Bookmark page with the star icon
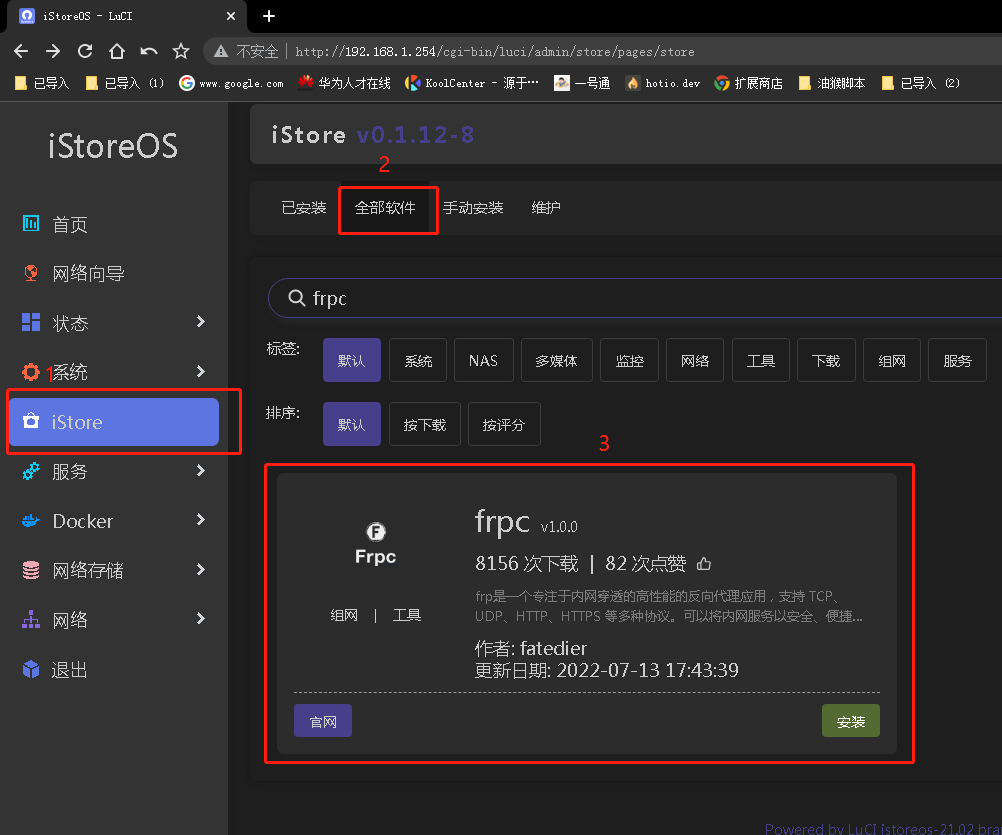Viewport: 1002px width, 835px height. coord(181,51)
